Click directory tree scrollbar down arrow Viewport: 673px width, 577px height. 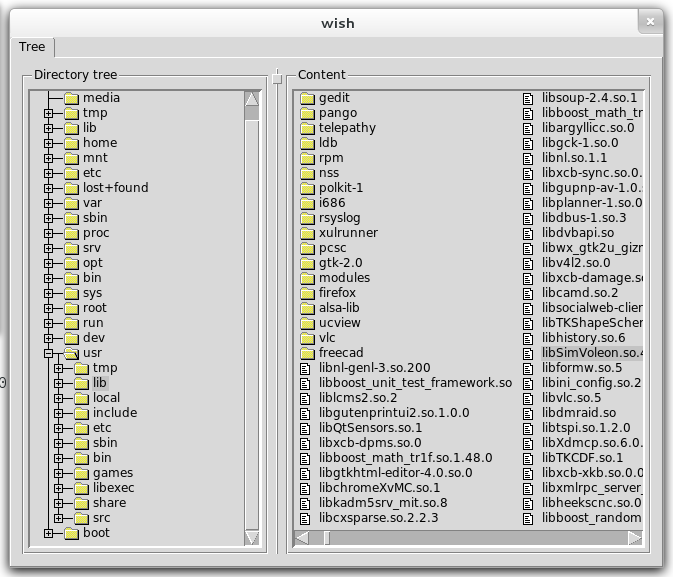click(x=252, y=538)
